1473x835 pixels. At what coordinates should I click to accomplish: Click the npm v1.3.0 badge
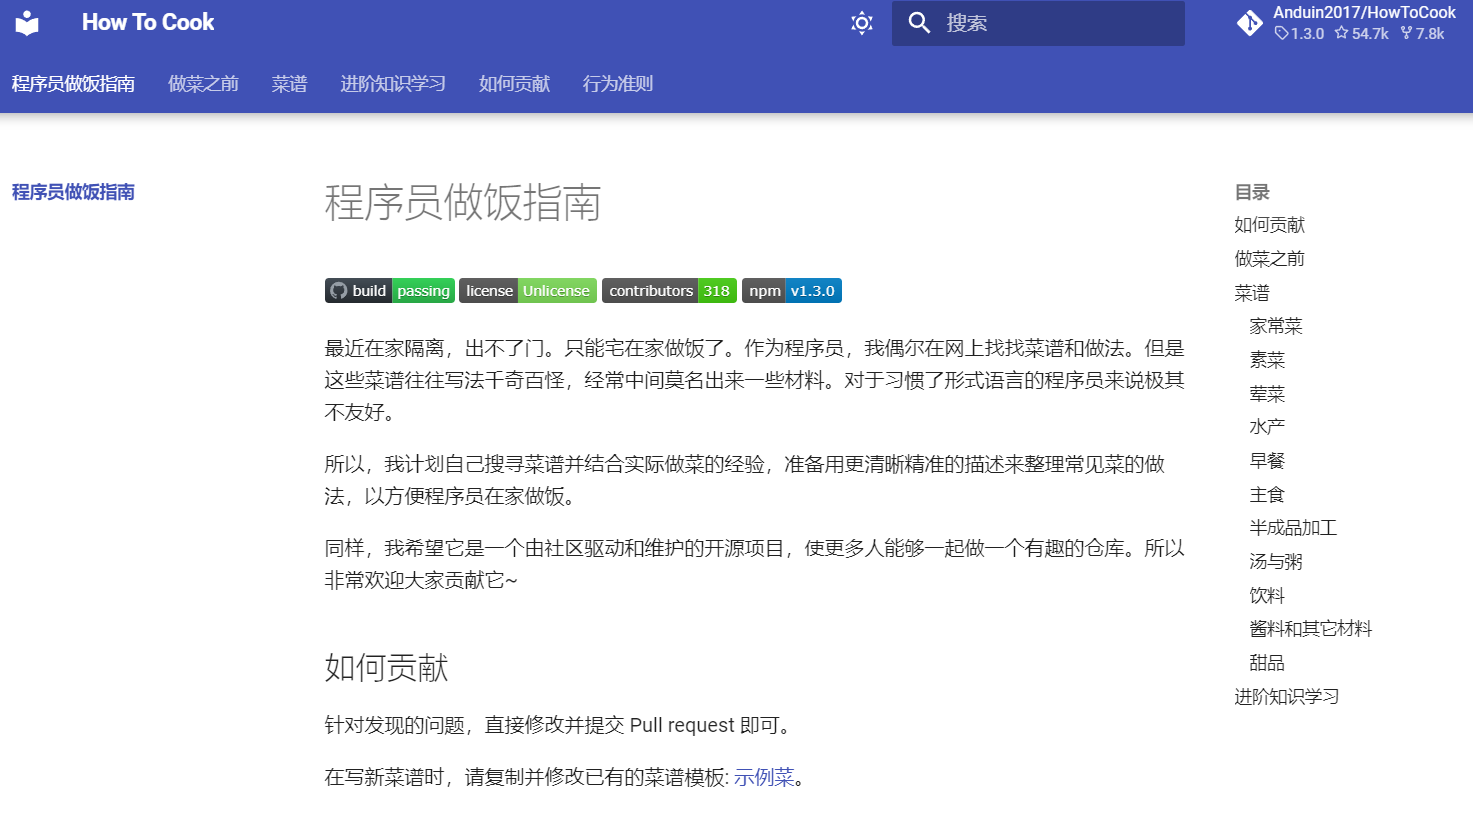coord(791,291)
